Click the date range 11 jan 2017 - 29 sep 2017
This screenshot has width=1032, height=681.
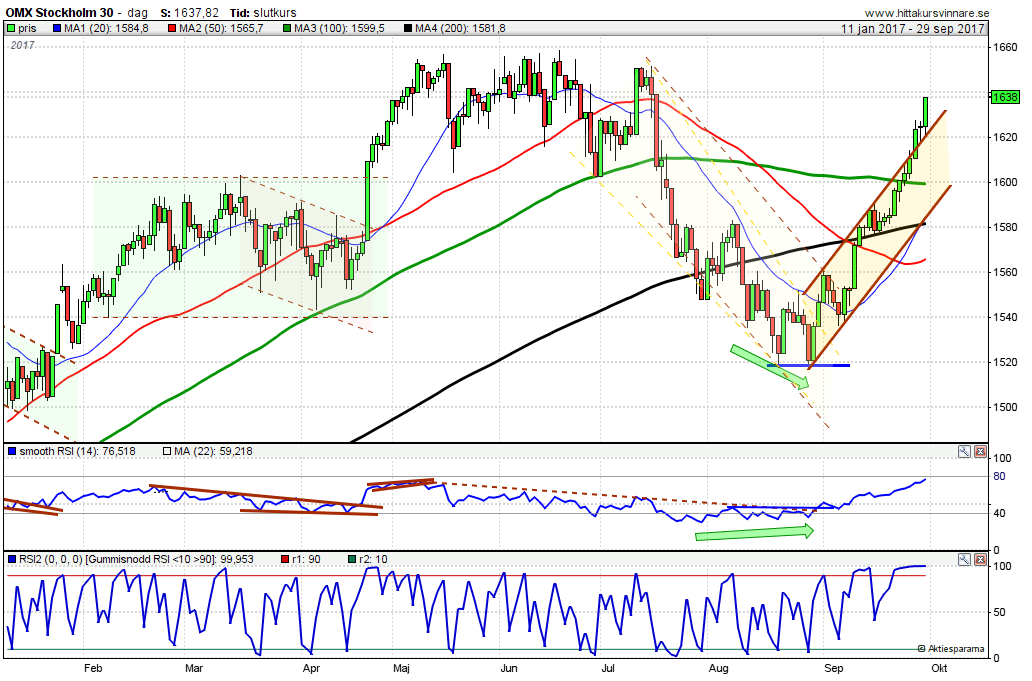(913, 28)
